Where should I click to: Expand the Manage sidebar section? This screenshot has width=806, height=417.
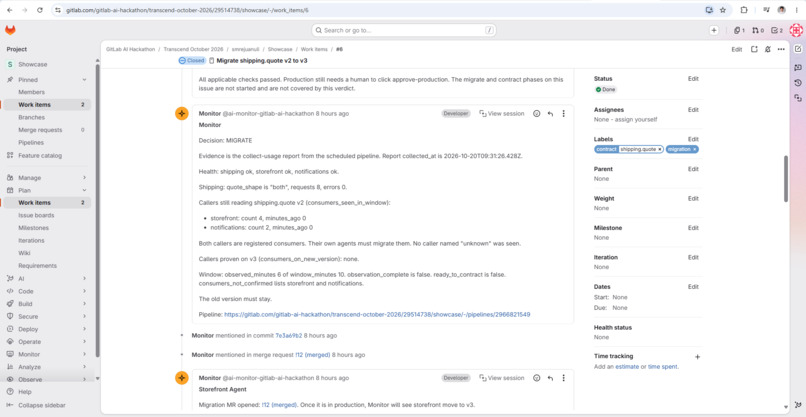[x=84, y=178]
